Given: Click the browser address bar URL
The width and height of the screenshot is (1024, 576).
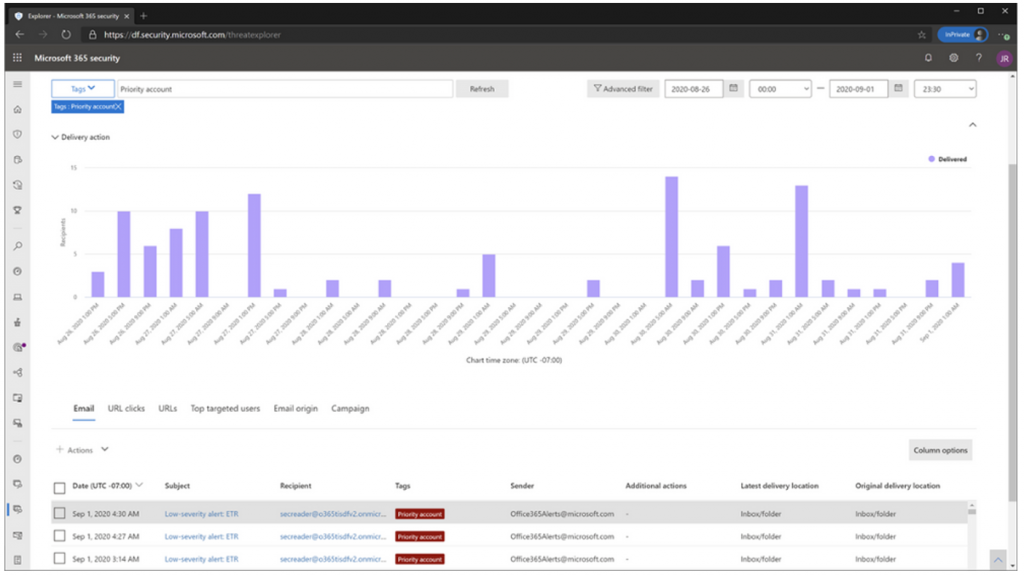Looking at the screenshot, I should 193,35.
